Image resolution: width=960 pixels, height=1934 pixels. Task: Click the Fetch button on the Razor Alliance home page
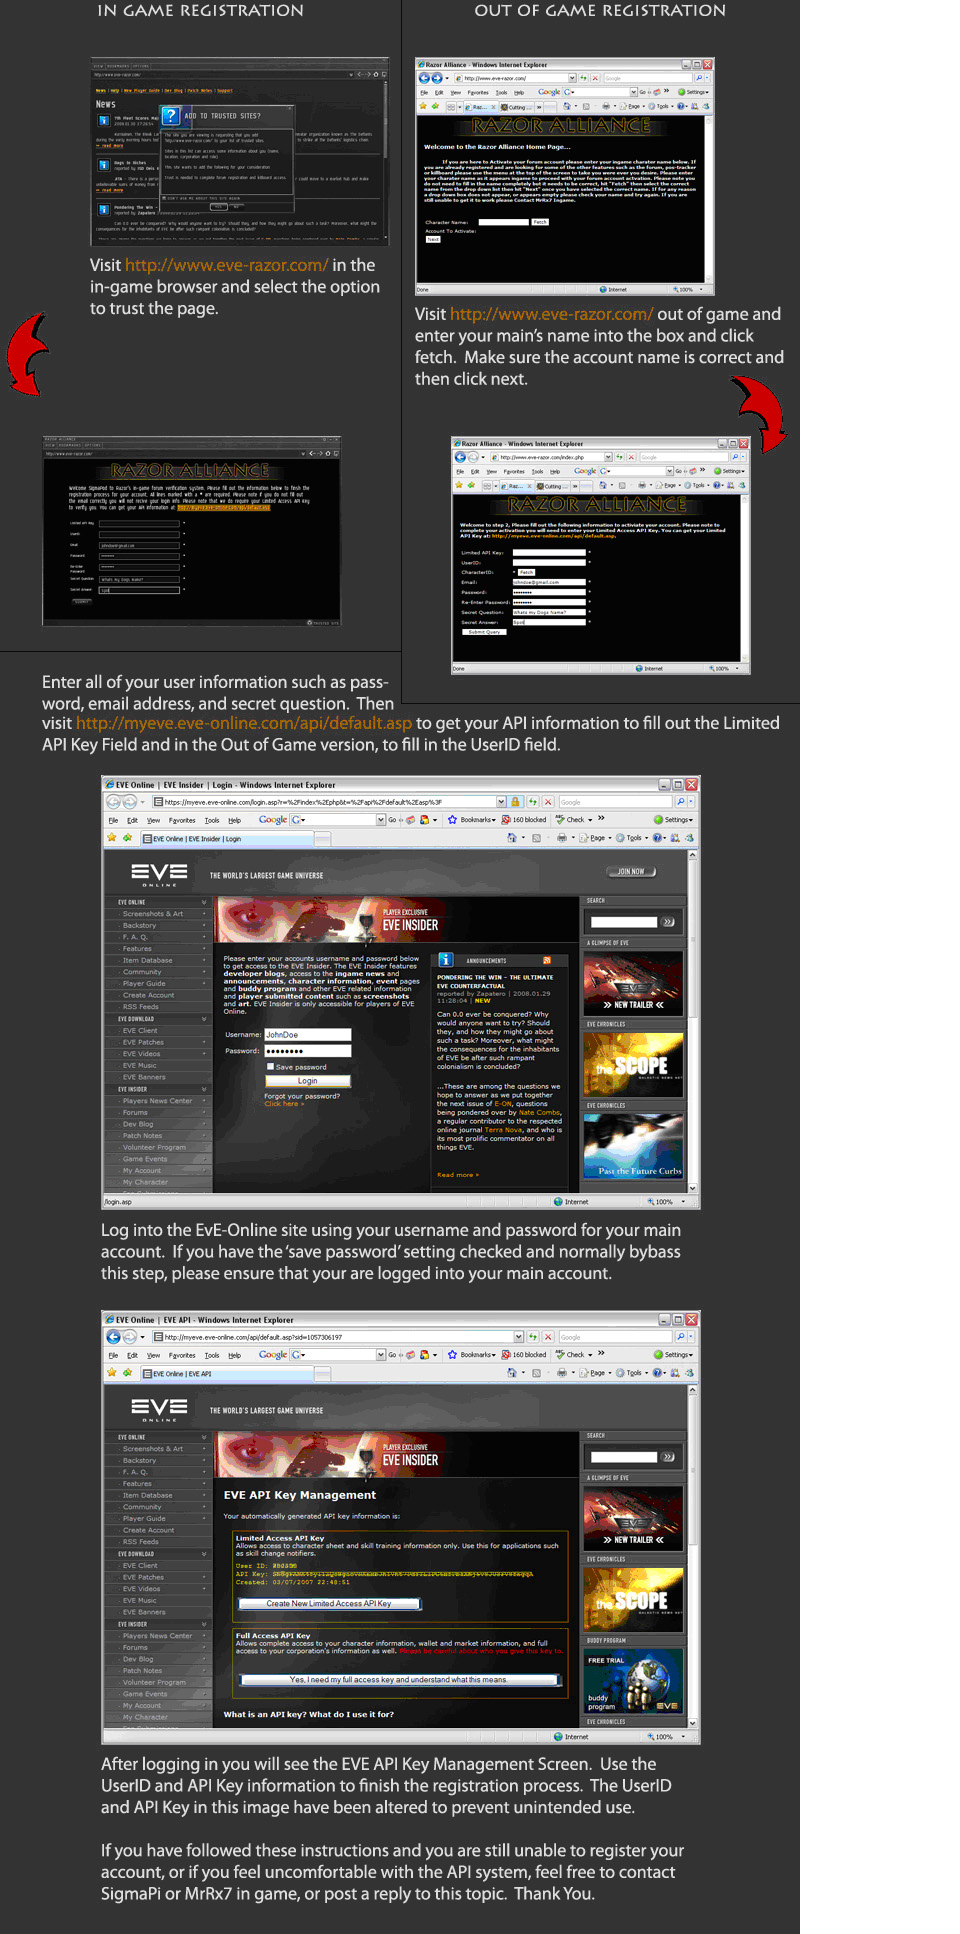540,222
